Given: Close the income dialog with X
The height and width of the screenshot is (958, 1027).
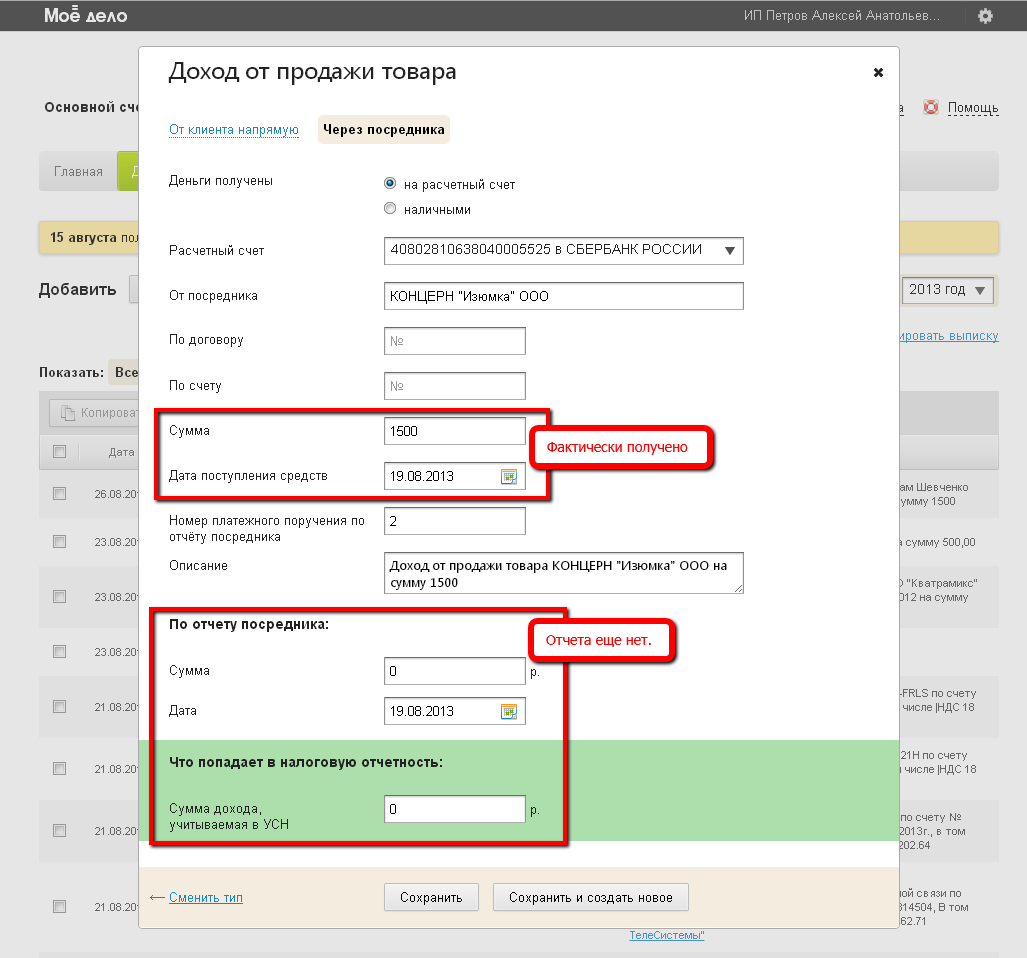Looking at the screenshot, I should click(x=878, y=72).
